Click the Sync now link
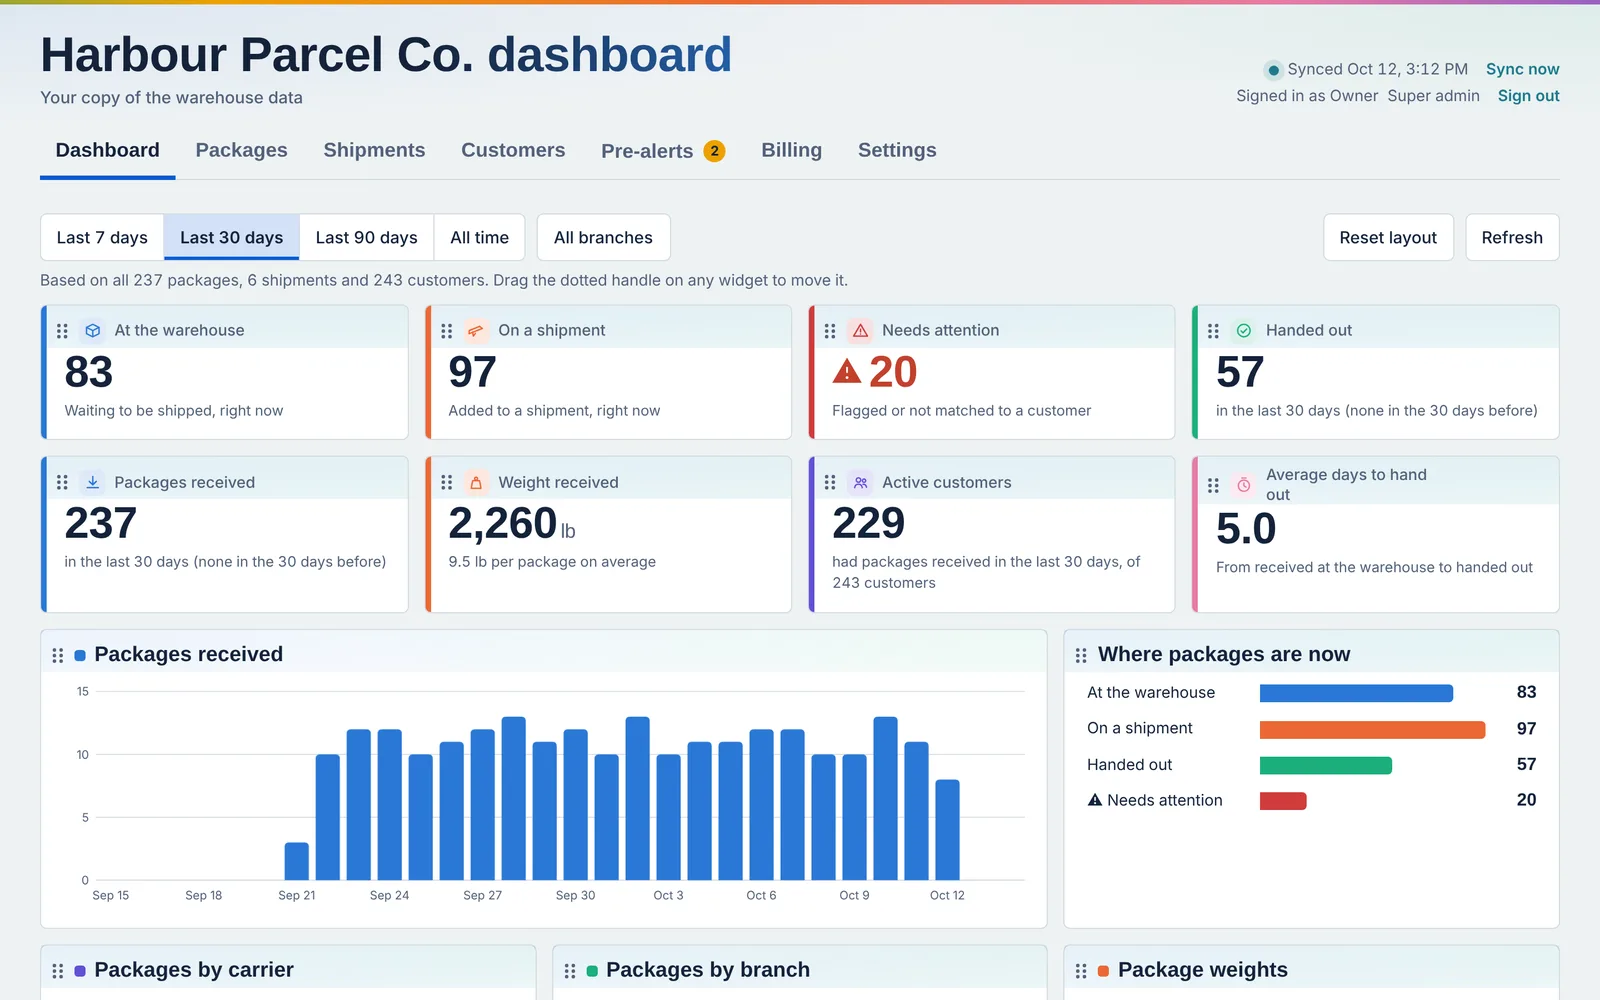 1523,69
